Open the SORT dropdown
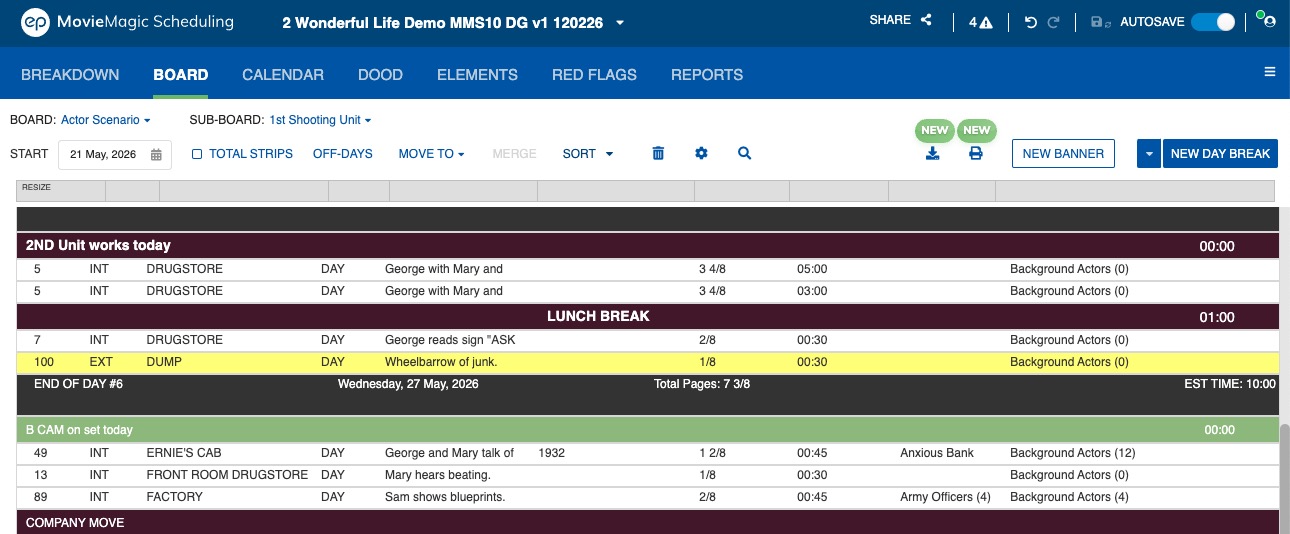Viewport: 1290px width, 534px height. tap(588, 154)
